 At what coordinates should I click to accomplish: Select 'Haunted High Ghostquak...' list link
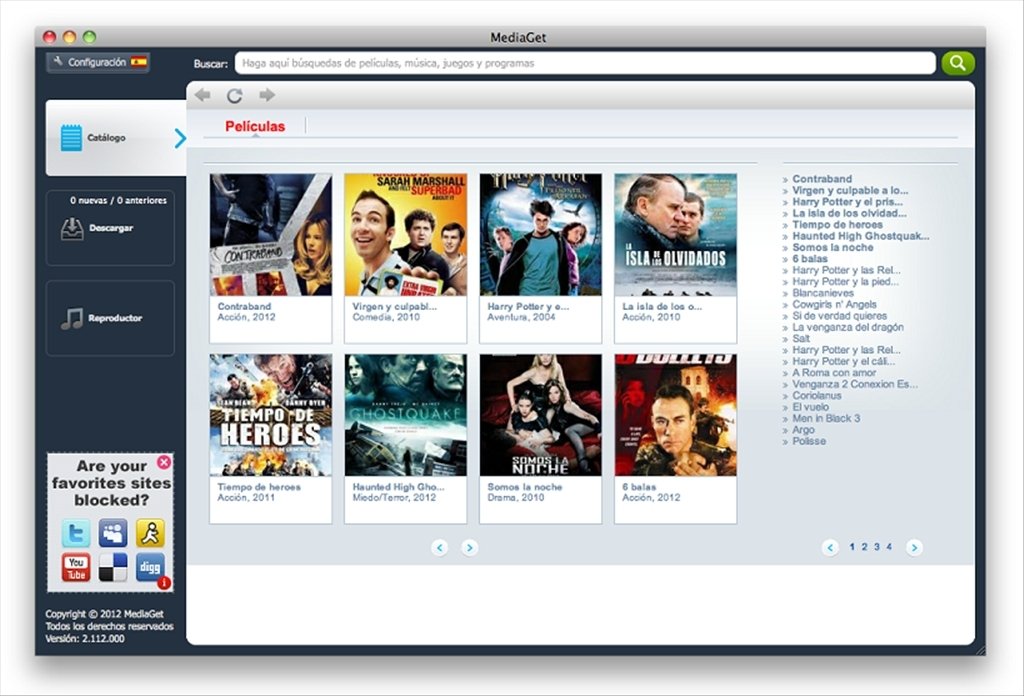pyautogui.click(x=861, y=236)
